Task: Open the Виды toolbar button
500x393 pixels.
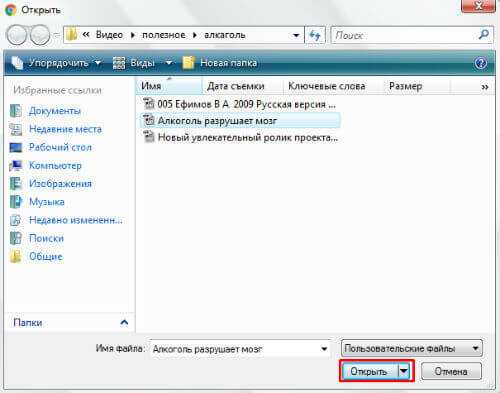Action: coord(134,63)
